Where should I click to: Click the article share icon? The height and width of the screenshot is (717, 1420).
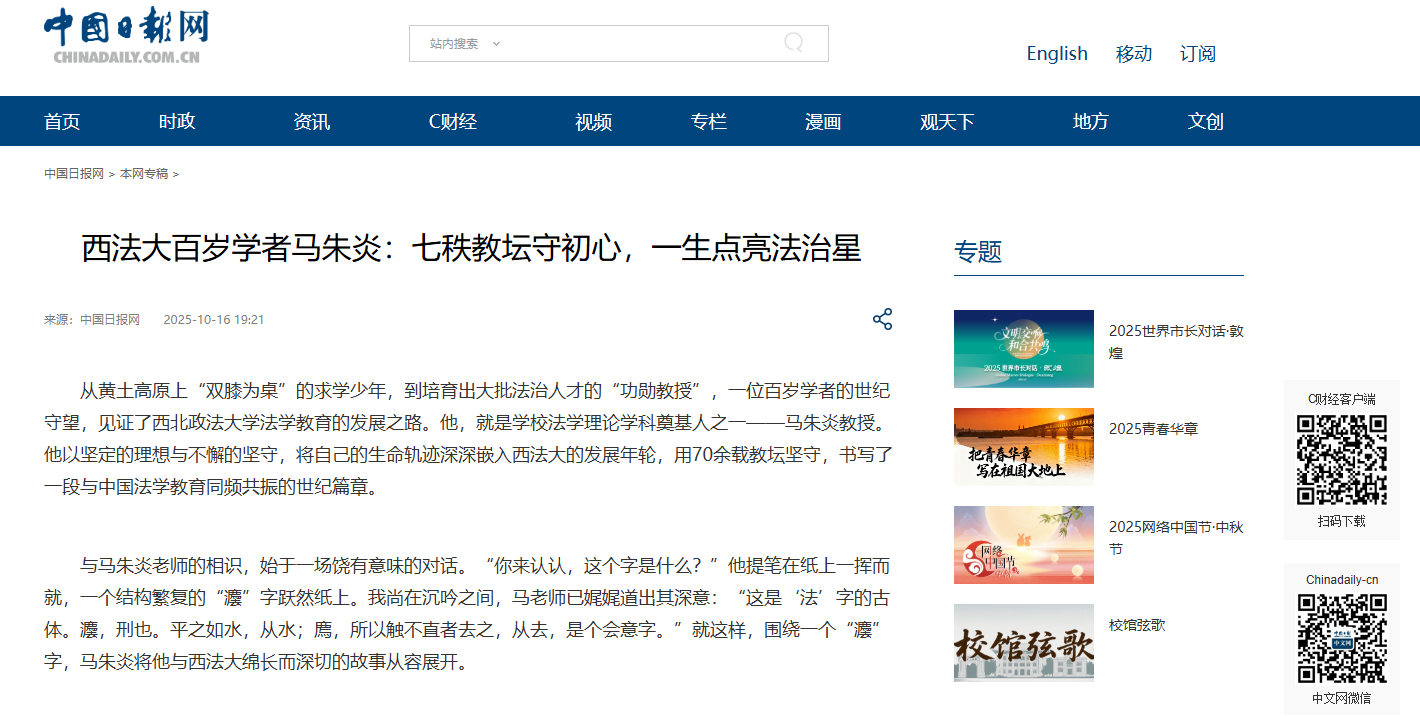(882, 319)
